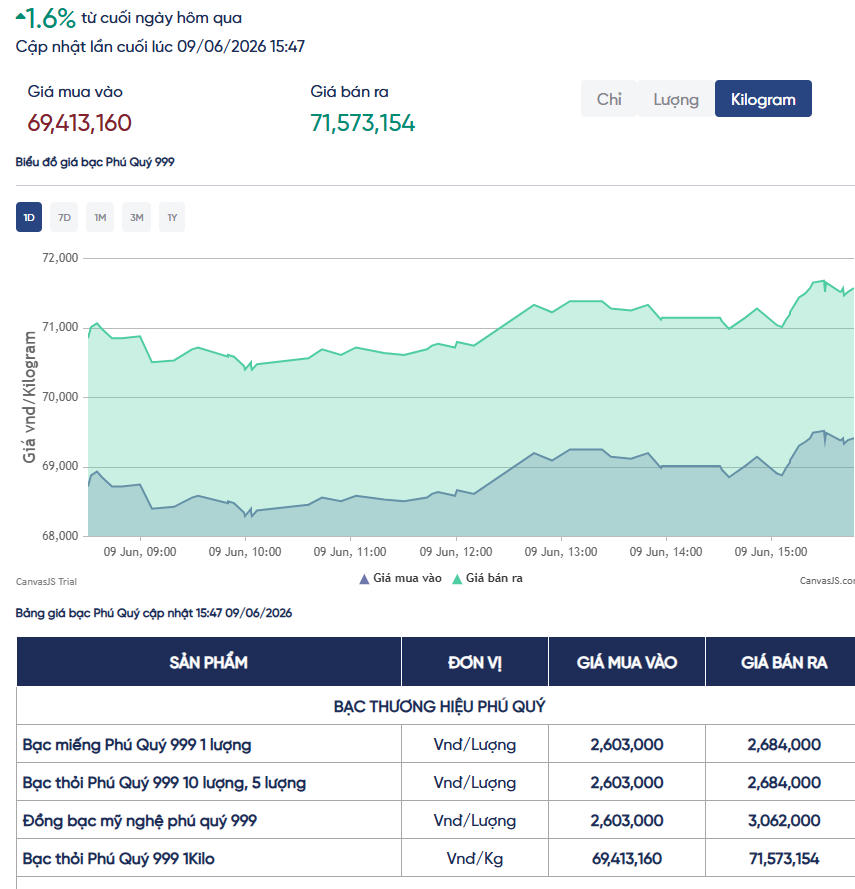Viewport: 855px width, 889px height.
Task: Switch price unit to Lượng
Action: point(676,99)
